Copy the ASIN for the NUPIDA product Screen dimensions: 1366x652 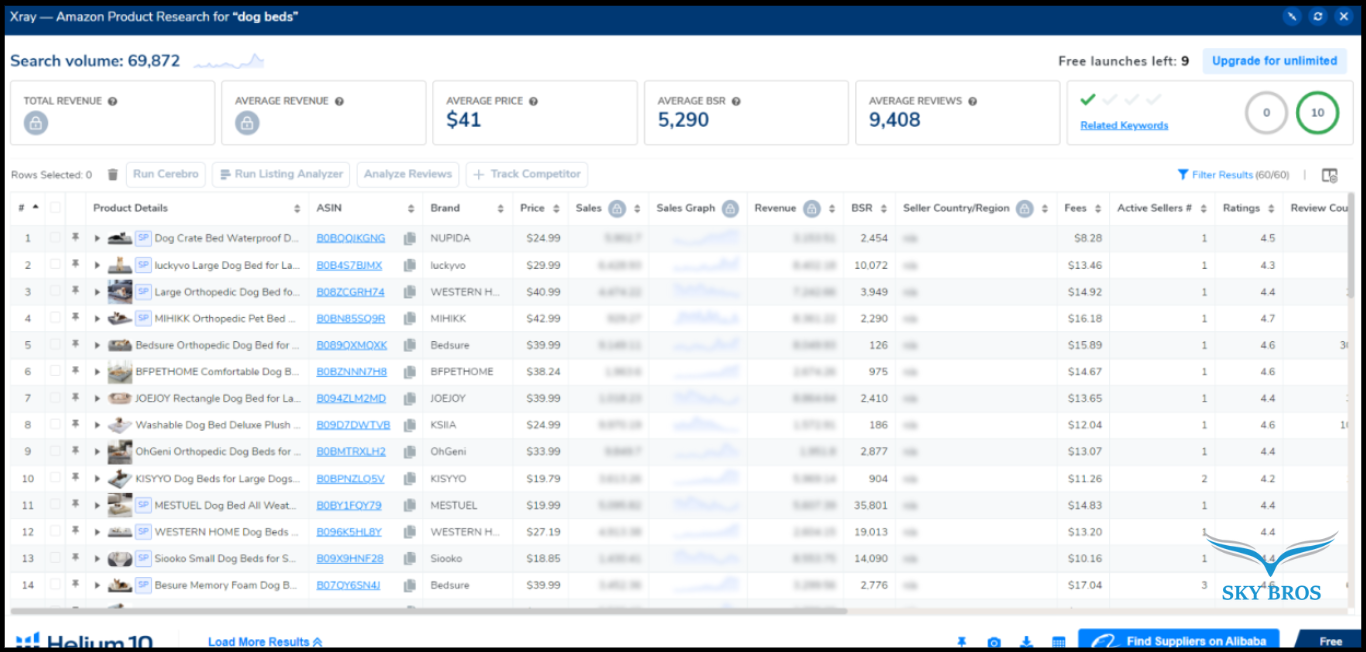click(x=409, y=238)
